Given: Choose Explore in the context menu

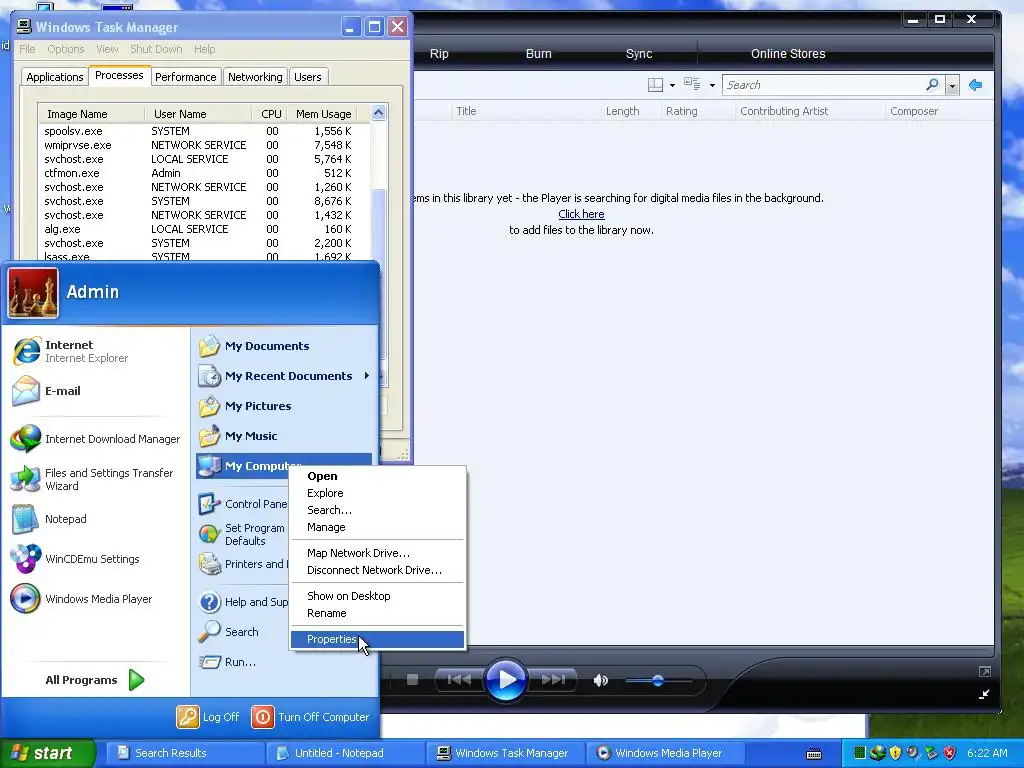Looking at the screenshot, I should (x=377, y=493).
